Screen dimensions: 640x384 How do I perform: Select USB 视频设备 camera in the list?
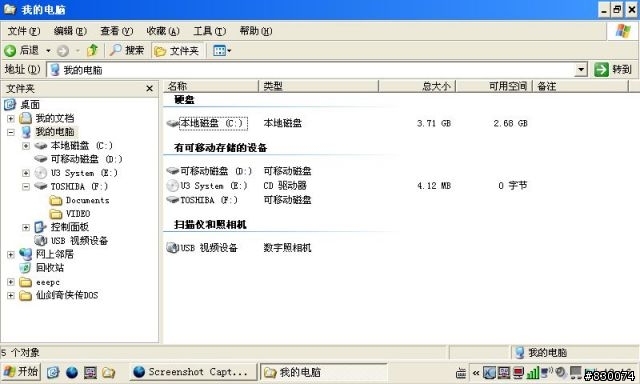click(209, 248)
